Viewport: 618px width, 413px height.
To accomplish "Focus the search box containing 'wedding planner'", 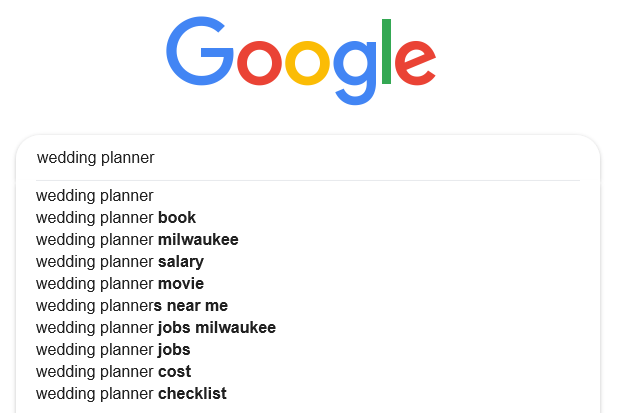I will 307,158.
